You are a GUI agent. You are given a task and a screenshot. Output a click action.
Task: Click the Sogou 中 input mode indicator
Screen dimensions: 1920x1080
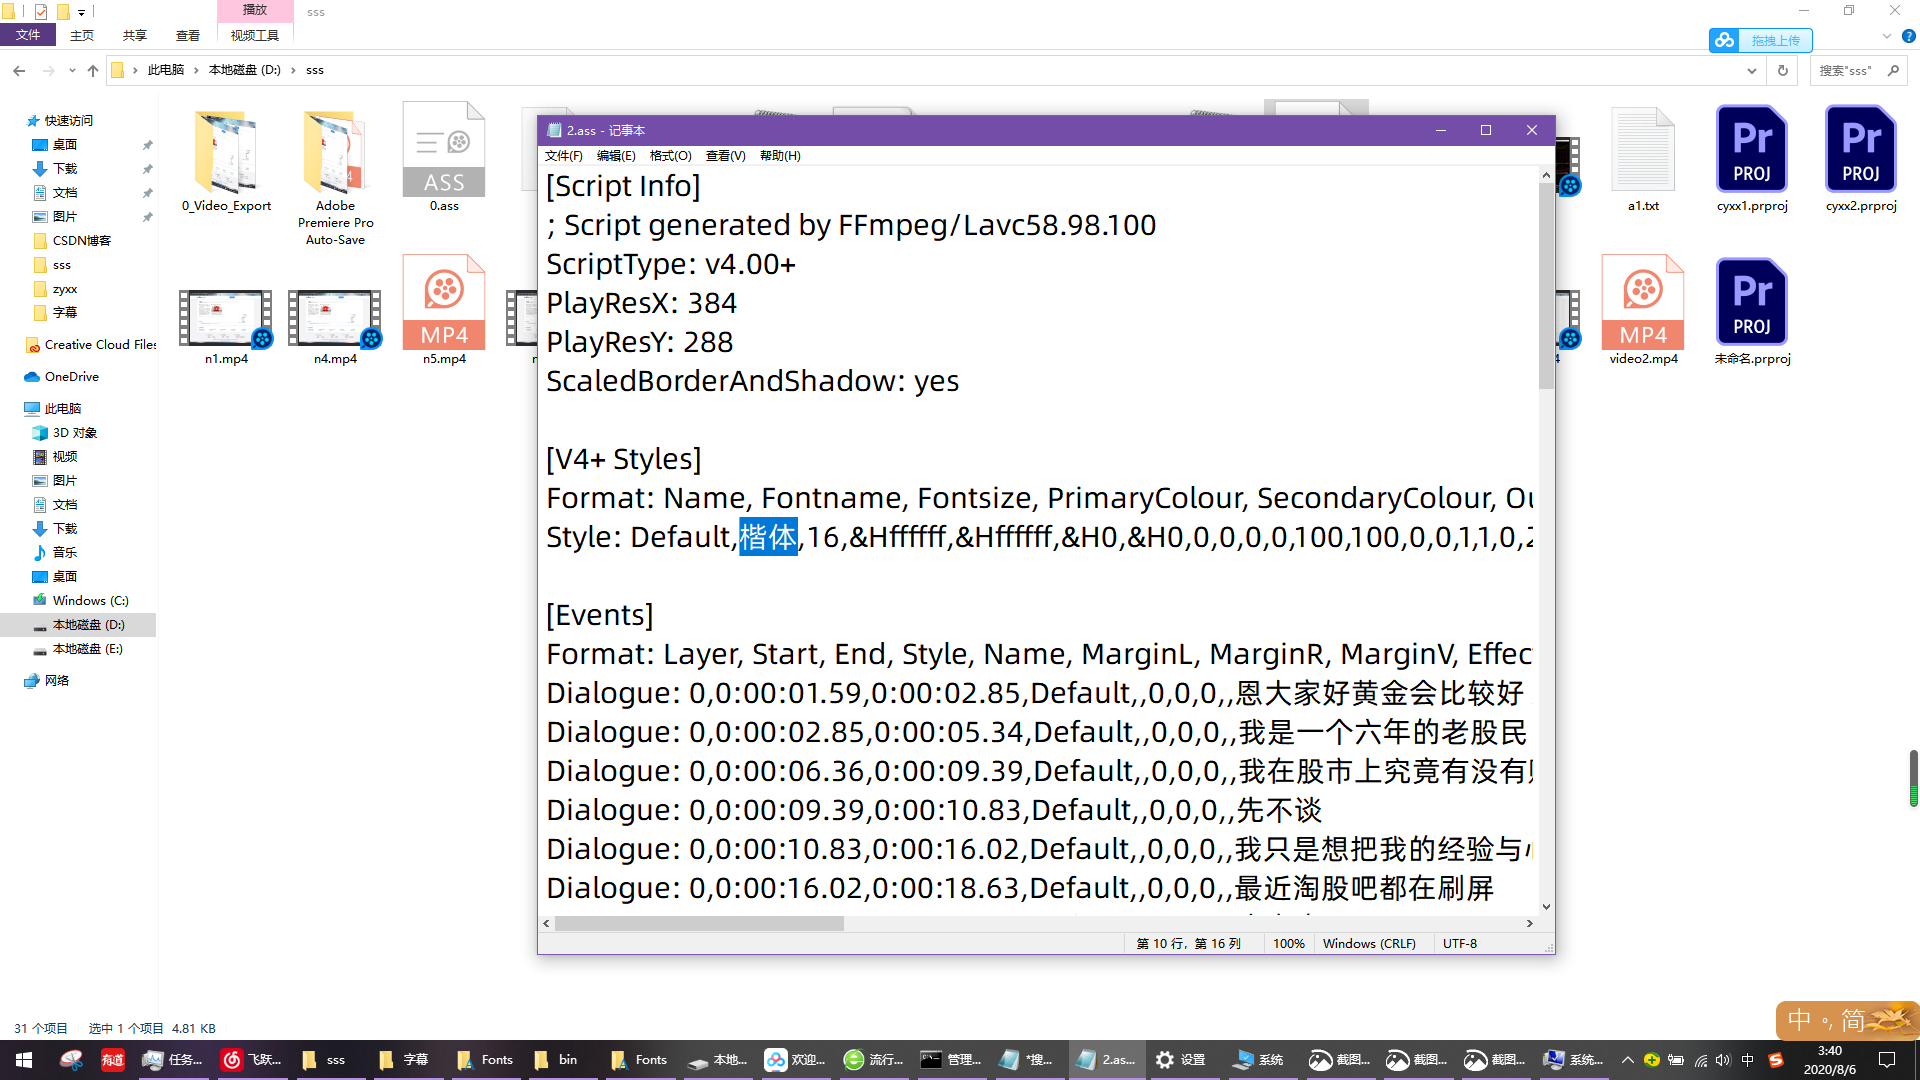point(1799,1020)
